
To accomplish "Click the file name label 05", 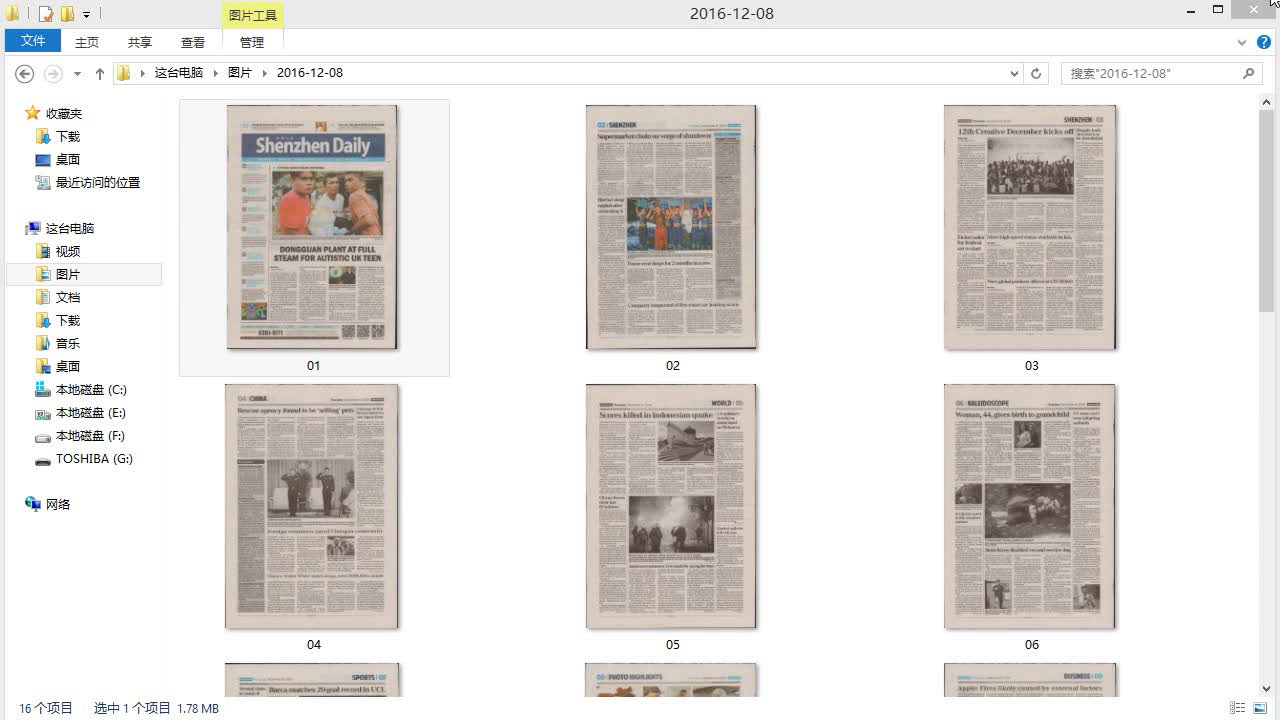I will (x=673, y=645).
